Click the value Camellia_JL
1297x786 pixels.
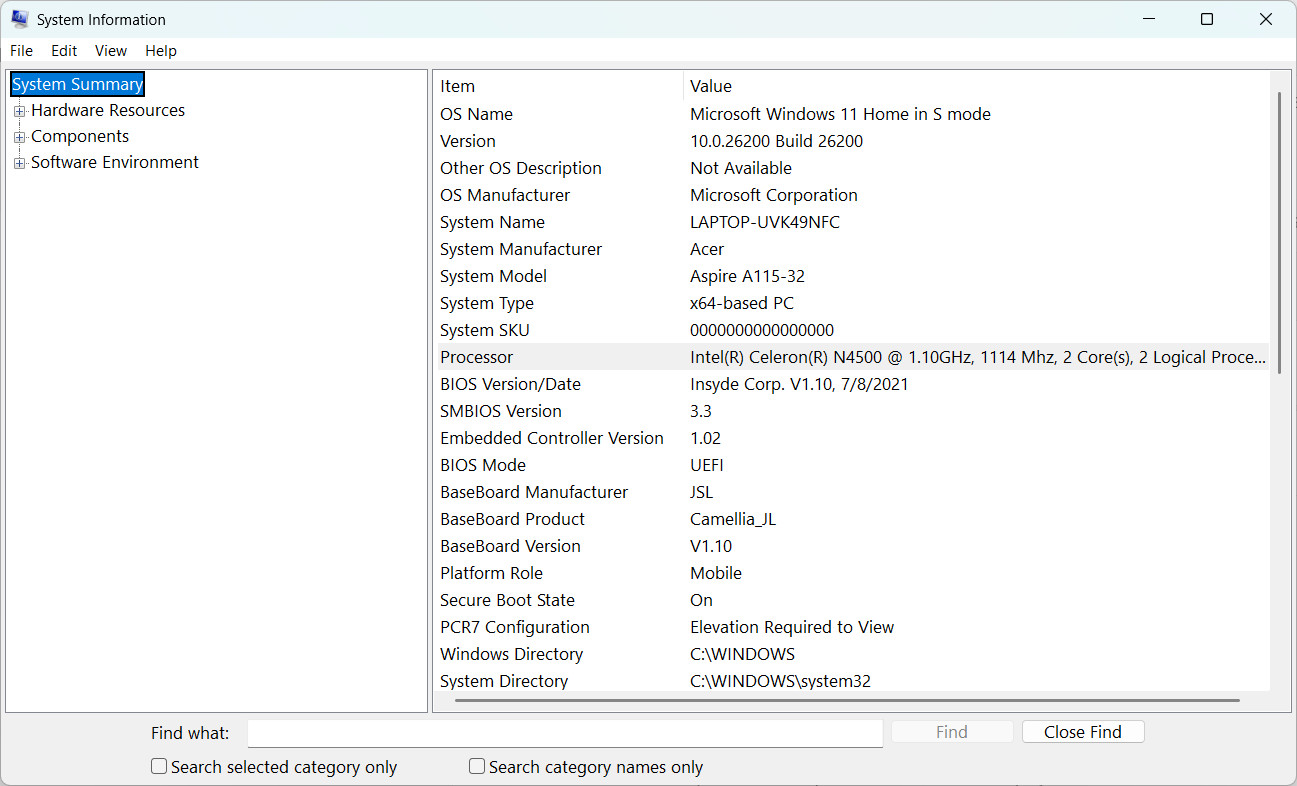(733, 519)
